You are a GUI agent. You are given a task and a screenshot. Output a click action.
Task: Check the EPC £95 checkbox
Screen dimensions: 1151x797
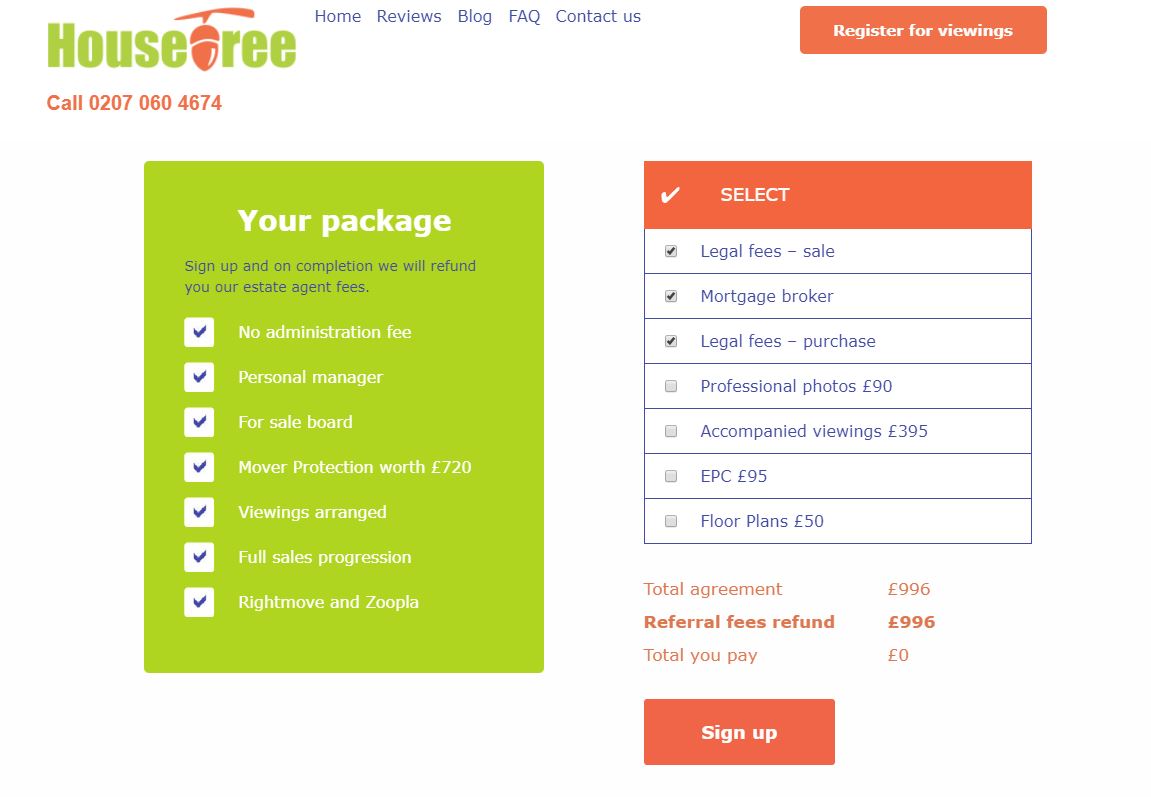[x=671, y=476]
